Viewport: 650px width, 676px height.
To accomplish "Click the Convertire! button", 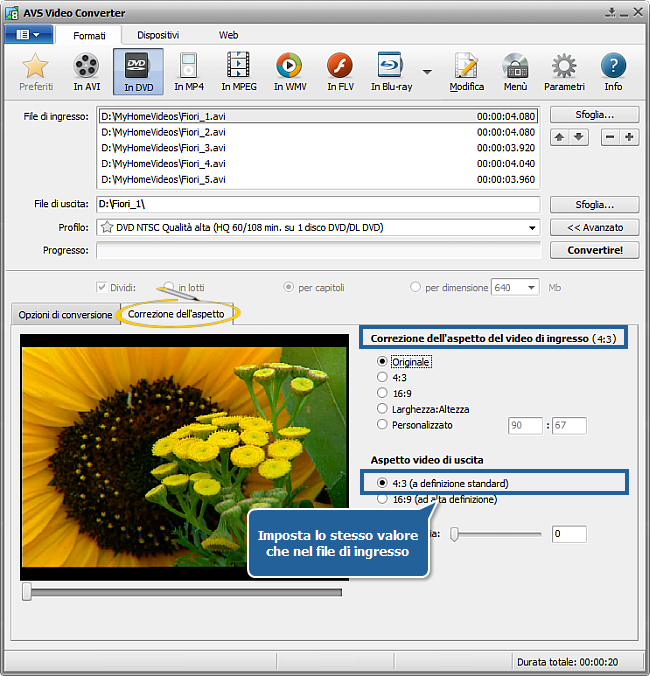I will point(594,250).
